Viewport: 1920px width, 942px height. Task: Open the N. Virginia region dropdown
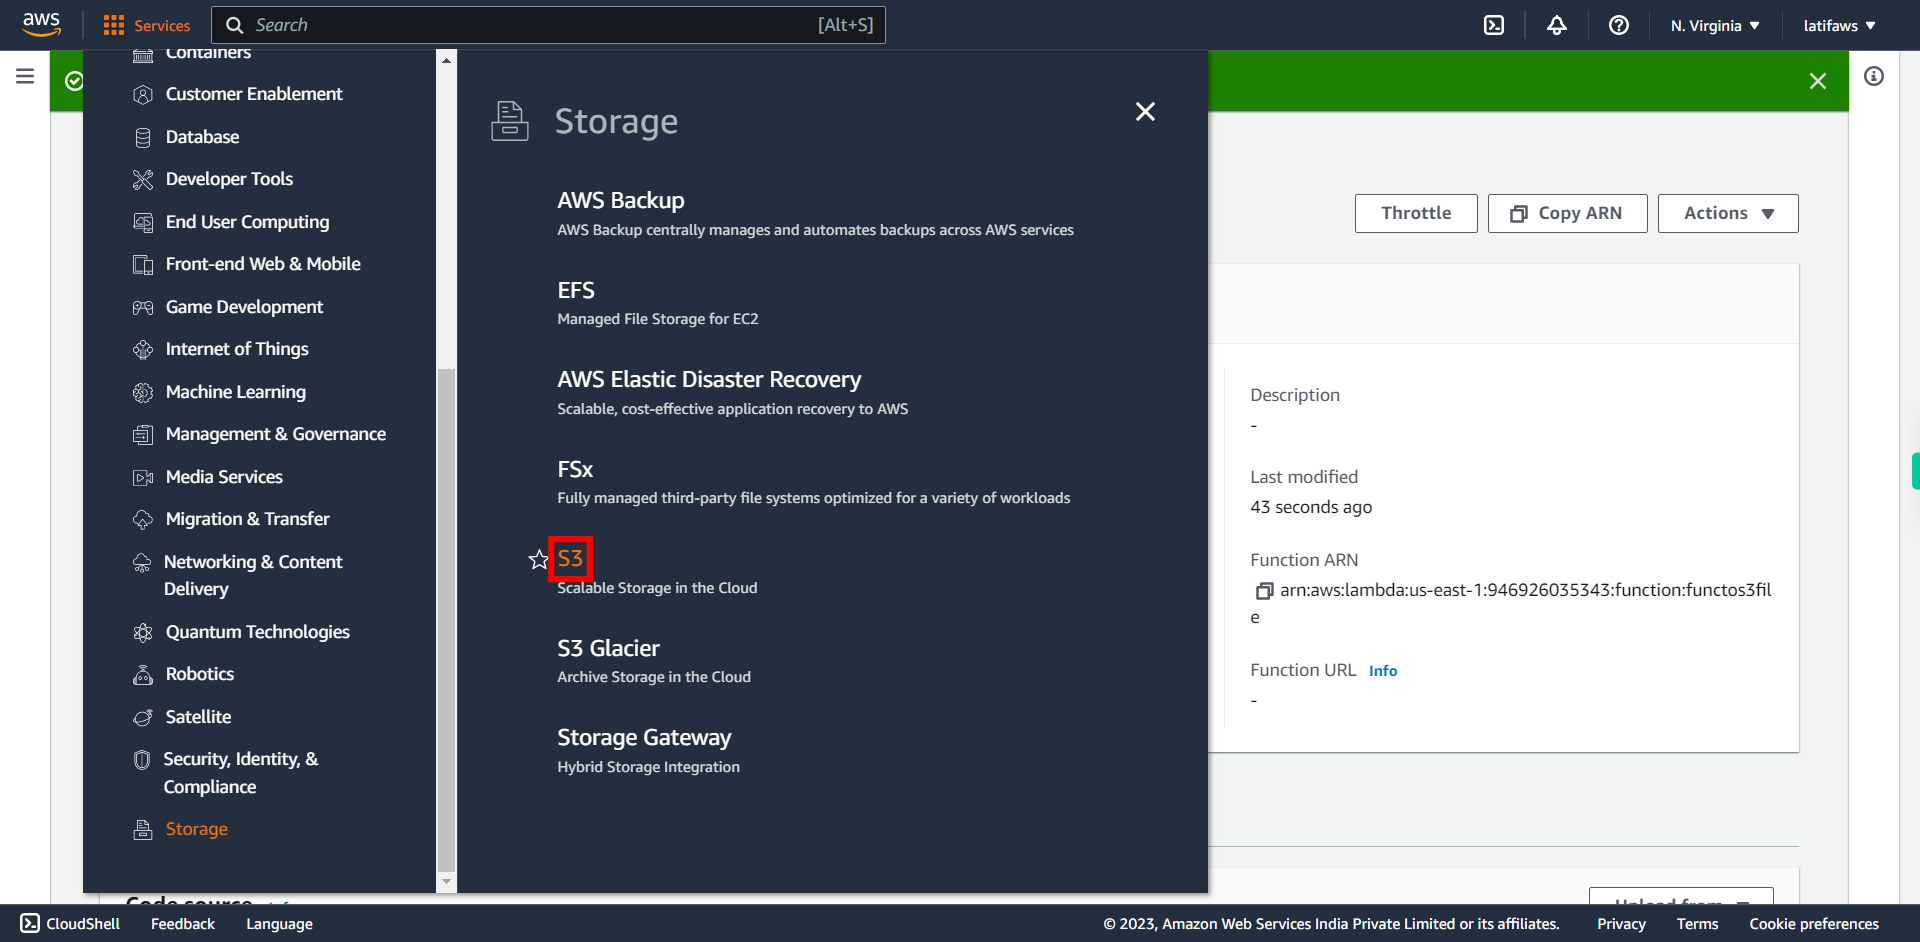pyautogui.click(x=1714, y=25)
